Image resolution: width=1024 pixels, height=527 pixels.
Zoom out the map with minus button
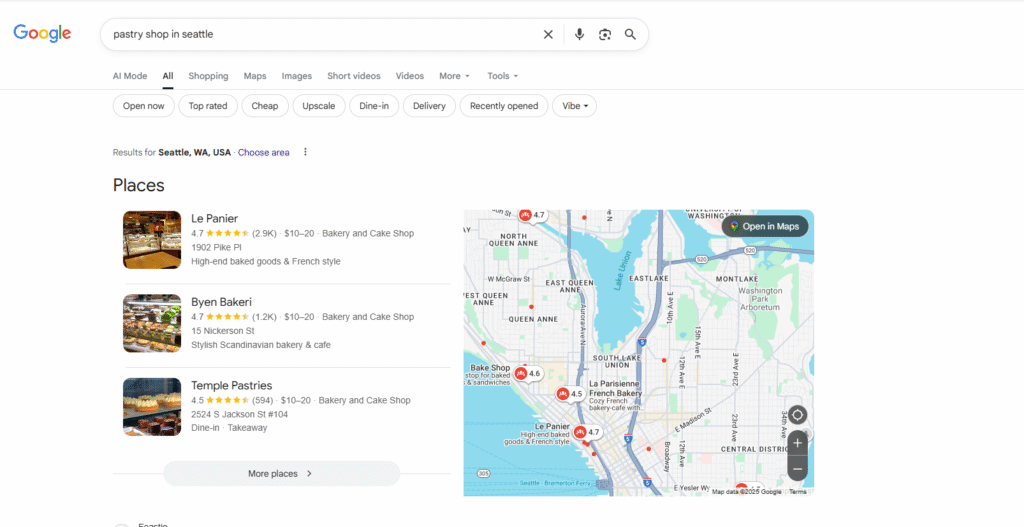797,468
